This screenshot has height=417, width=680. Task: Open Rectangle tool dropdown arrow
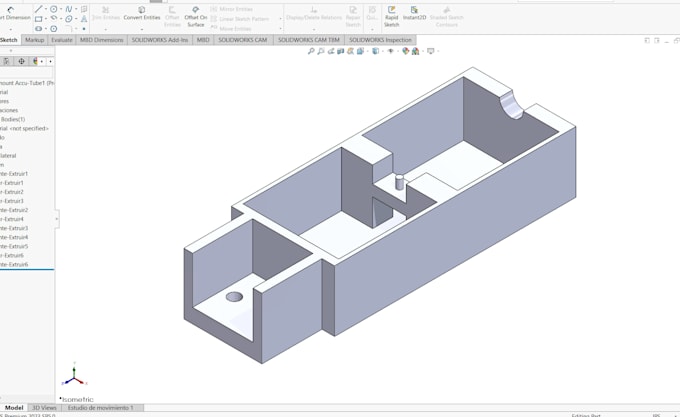[46, 19]
